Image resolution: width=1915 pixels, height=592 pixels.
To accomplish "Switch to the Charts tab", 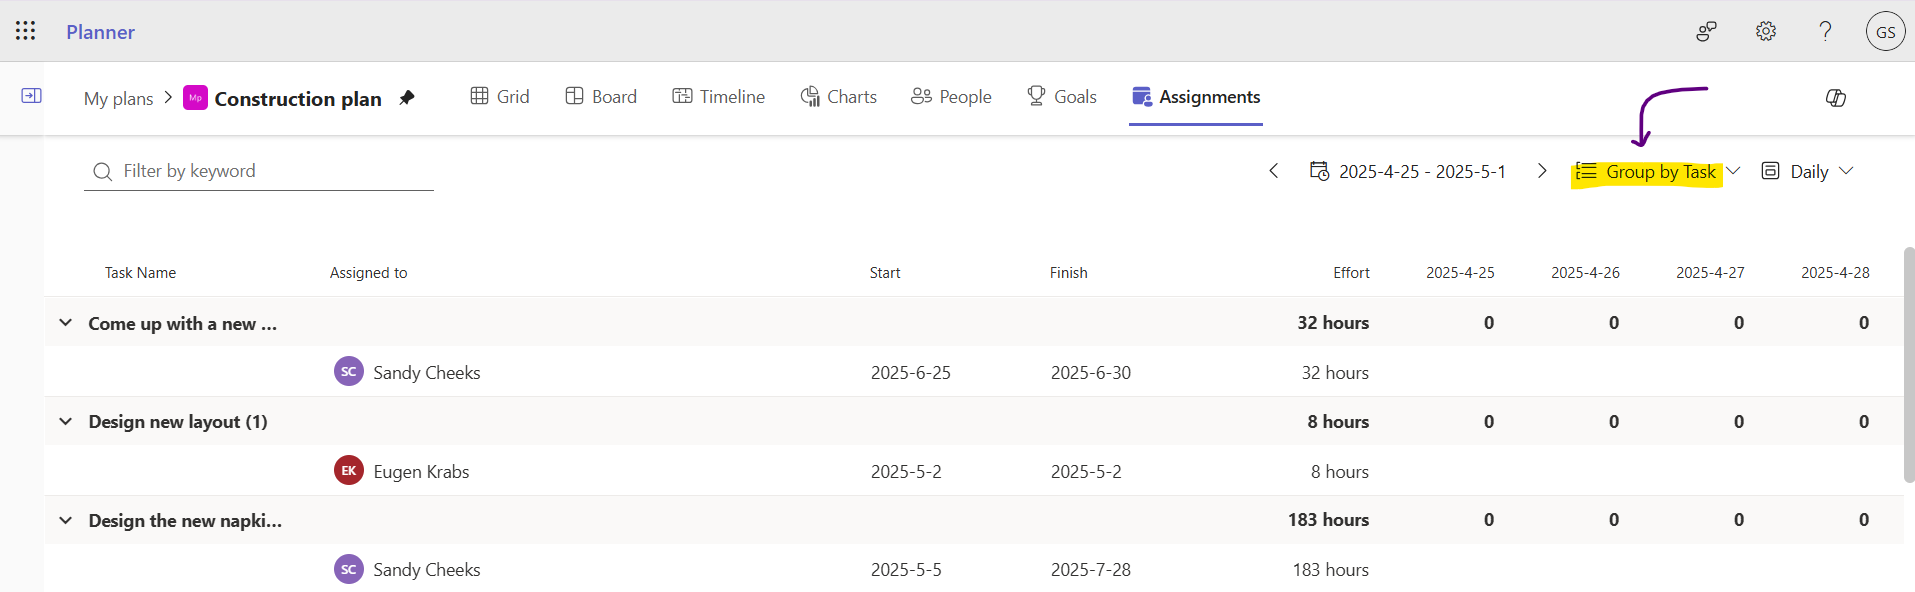I will point(839,97).
